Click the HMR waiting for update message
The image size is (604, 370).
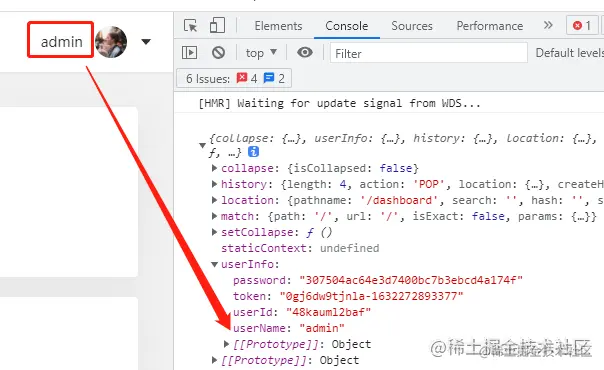(339, 103)
